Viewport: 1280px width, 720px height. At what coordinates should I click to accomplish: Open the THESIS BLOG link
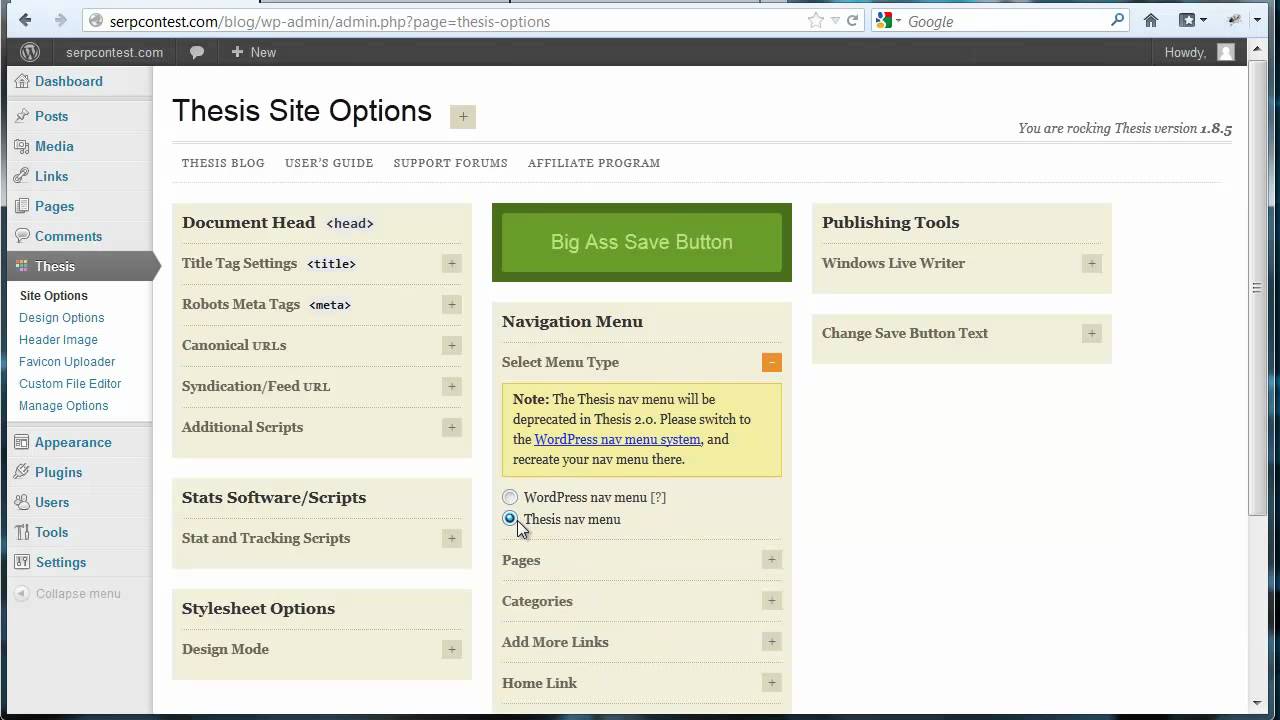pos(223,163)
